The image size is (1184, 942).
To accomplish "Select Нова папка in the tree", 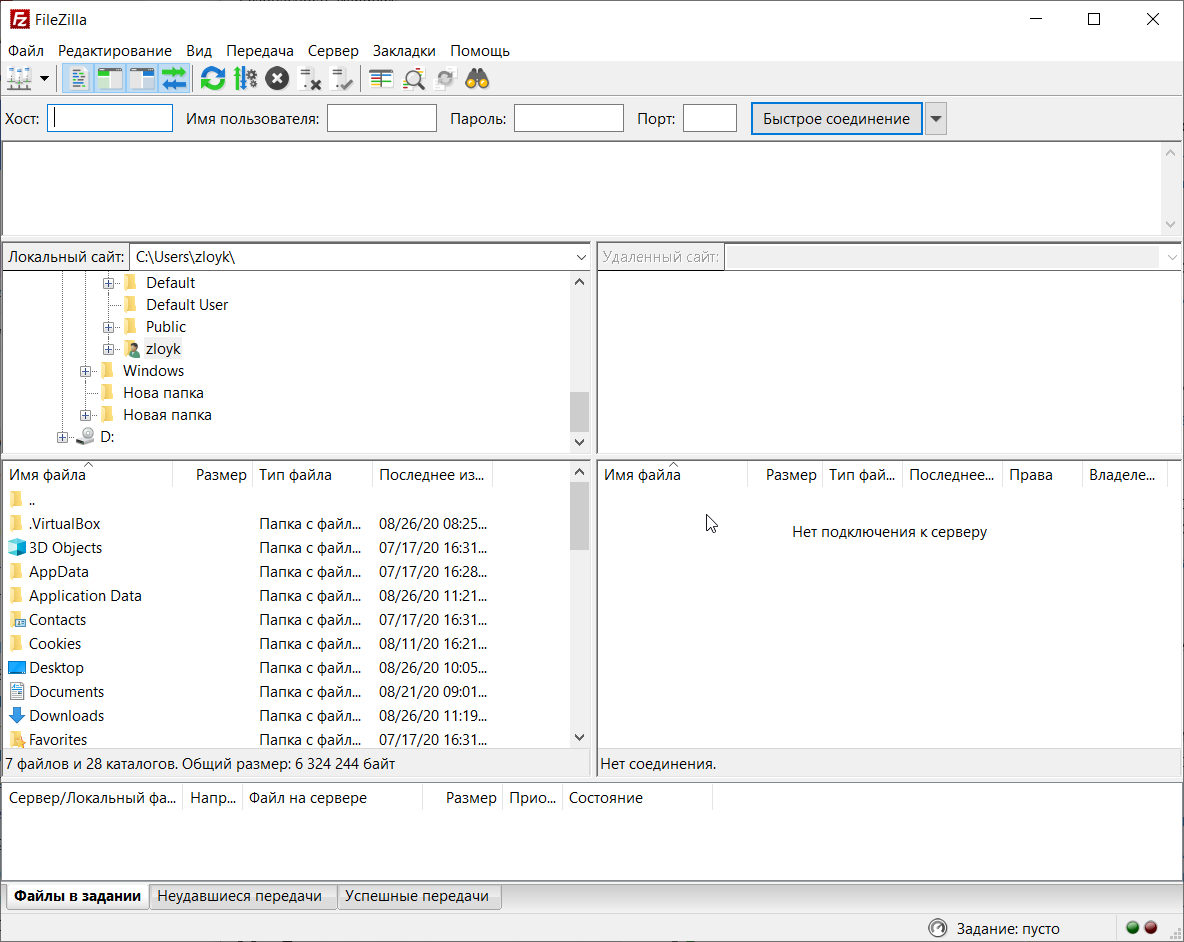I will coord(163,393).
